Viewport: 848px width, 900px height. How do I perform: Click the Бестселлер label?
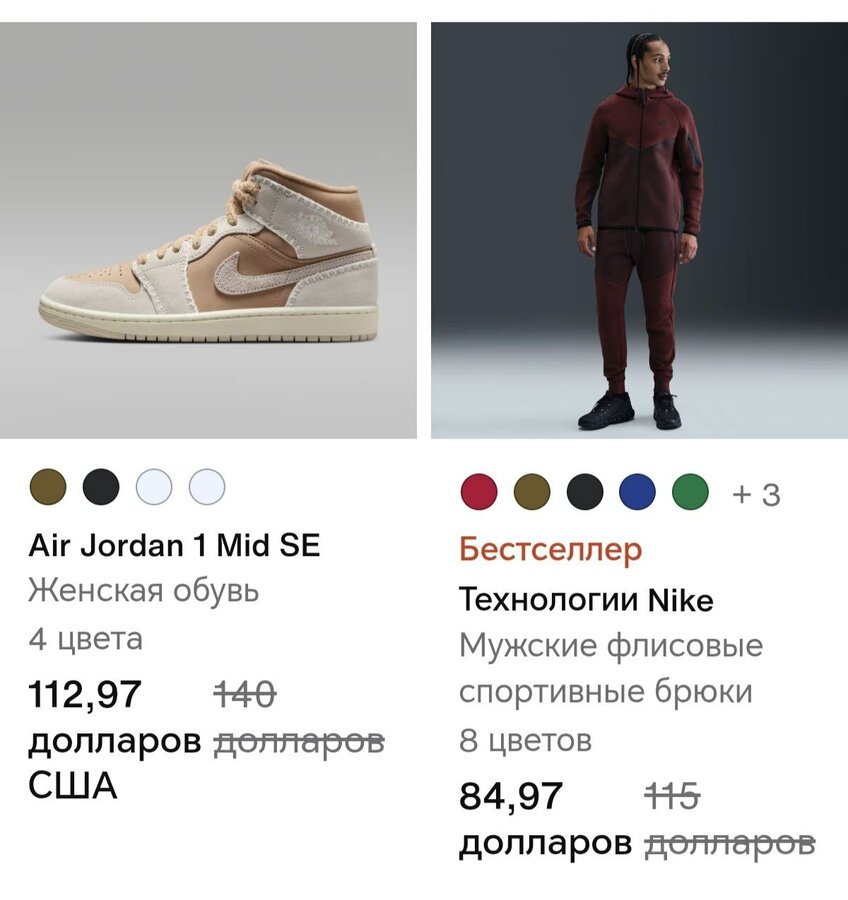tap(550, 550)
